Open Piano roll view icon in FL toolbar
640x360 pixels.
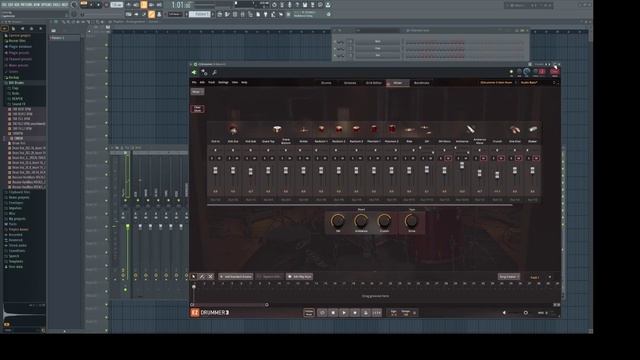(227, 14)
